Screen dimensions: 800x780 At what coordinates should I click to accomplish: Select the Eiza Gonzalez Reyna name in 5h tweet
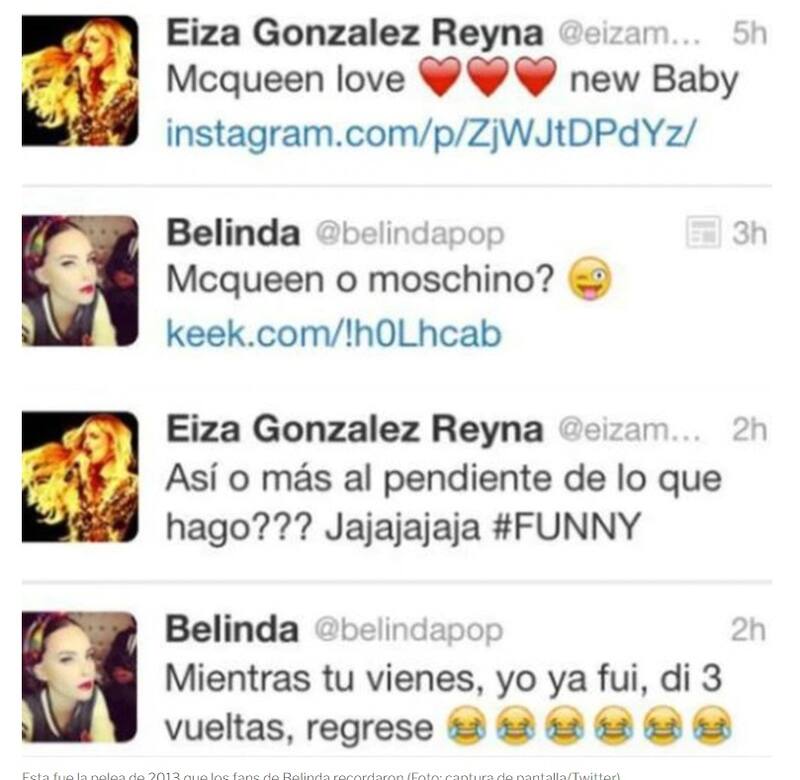(355, 33)
